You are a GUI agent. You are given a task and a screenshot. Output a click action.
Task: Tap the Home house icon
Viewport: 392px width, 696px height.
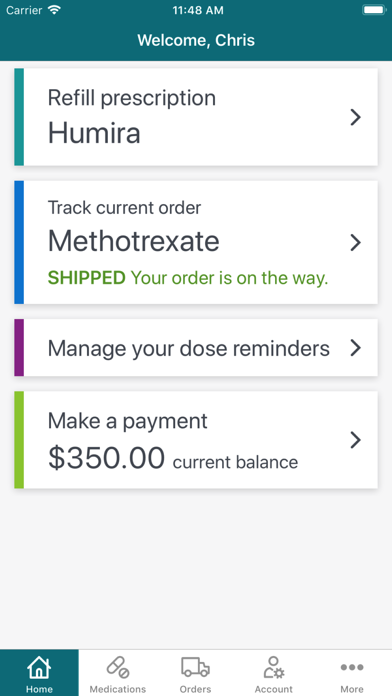39,667
